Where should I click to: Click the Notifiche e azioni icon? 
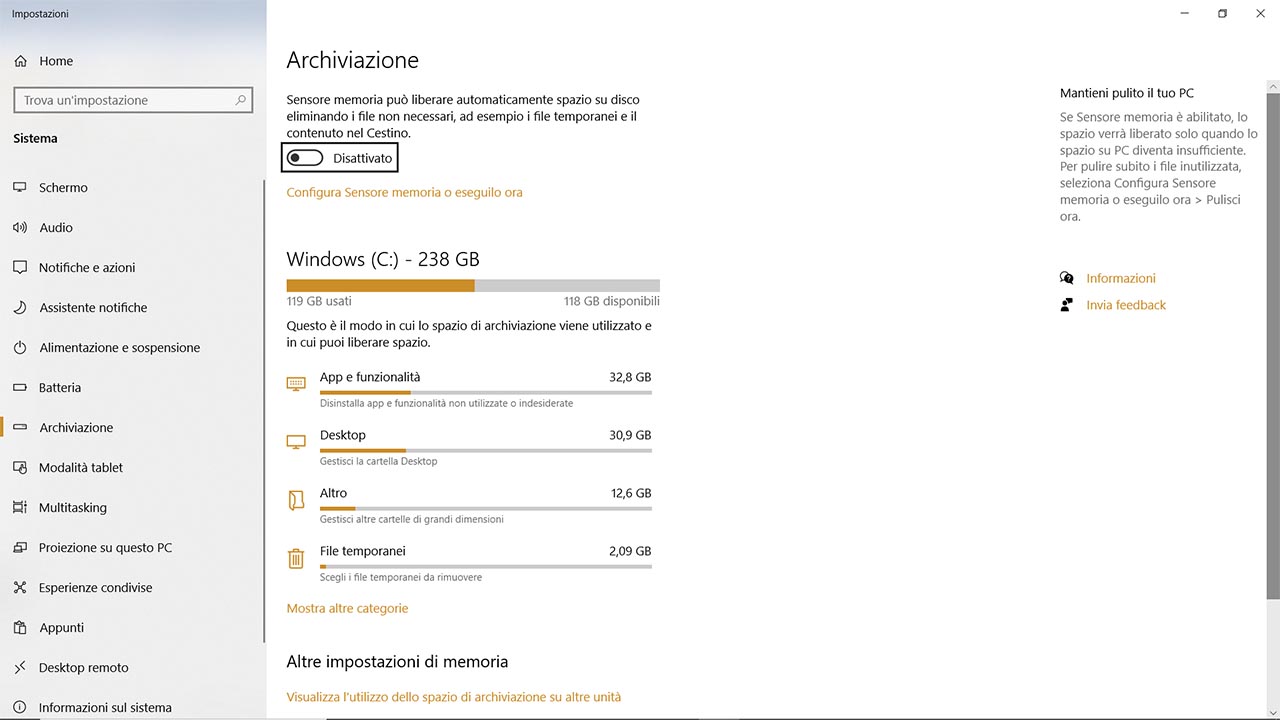click(x=20, y=267)
